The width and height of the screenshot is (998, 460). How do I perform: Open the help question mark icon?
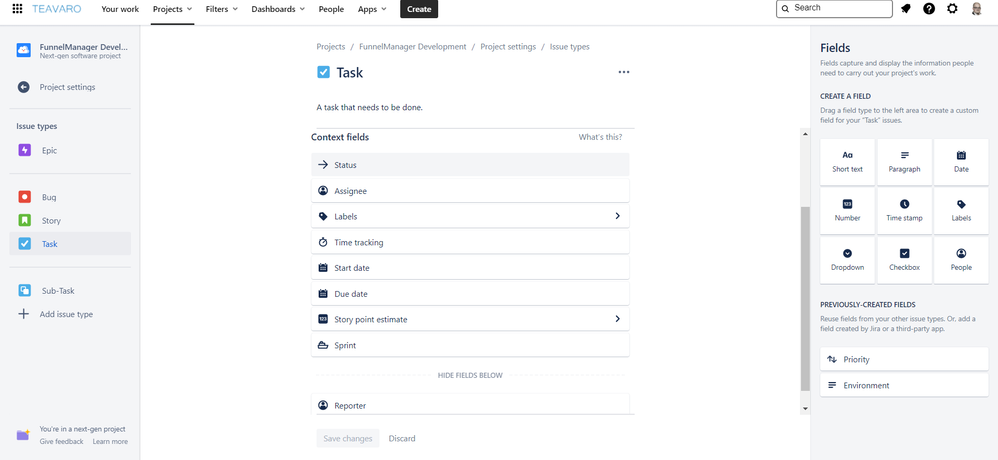click(929, 9)
